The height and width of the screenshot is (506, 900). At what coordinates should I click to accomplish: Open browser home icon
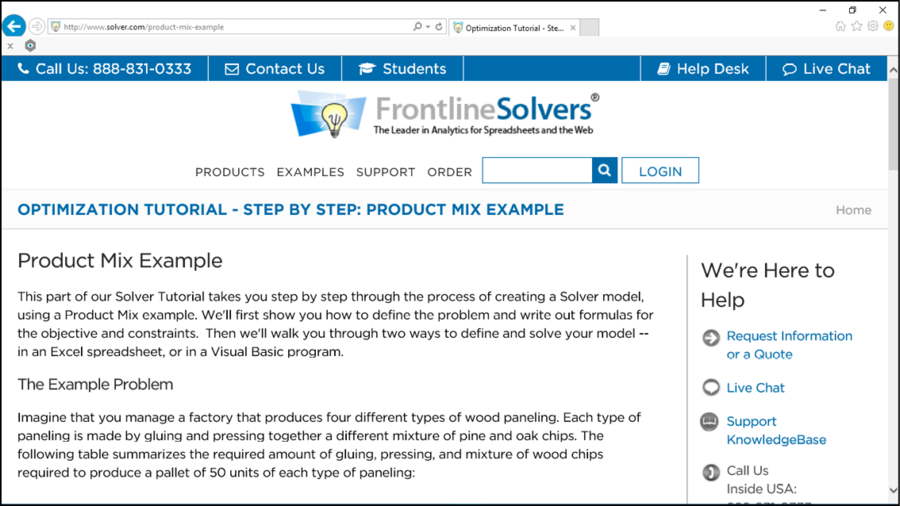pyautogui.click(x=840, y=26)
